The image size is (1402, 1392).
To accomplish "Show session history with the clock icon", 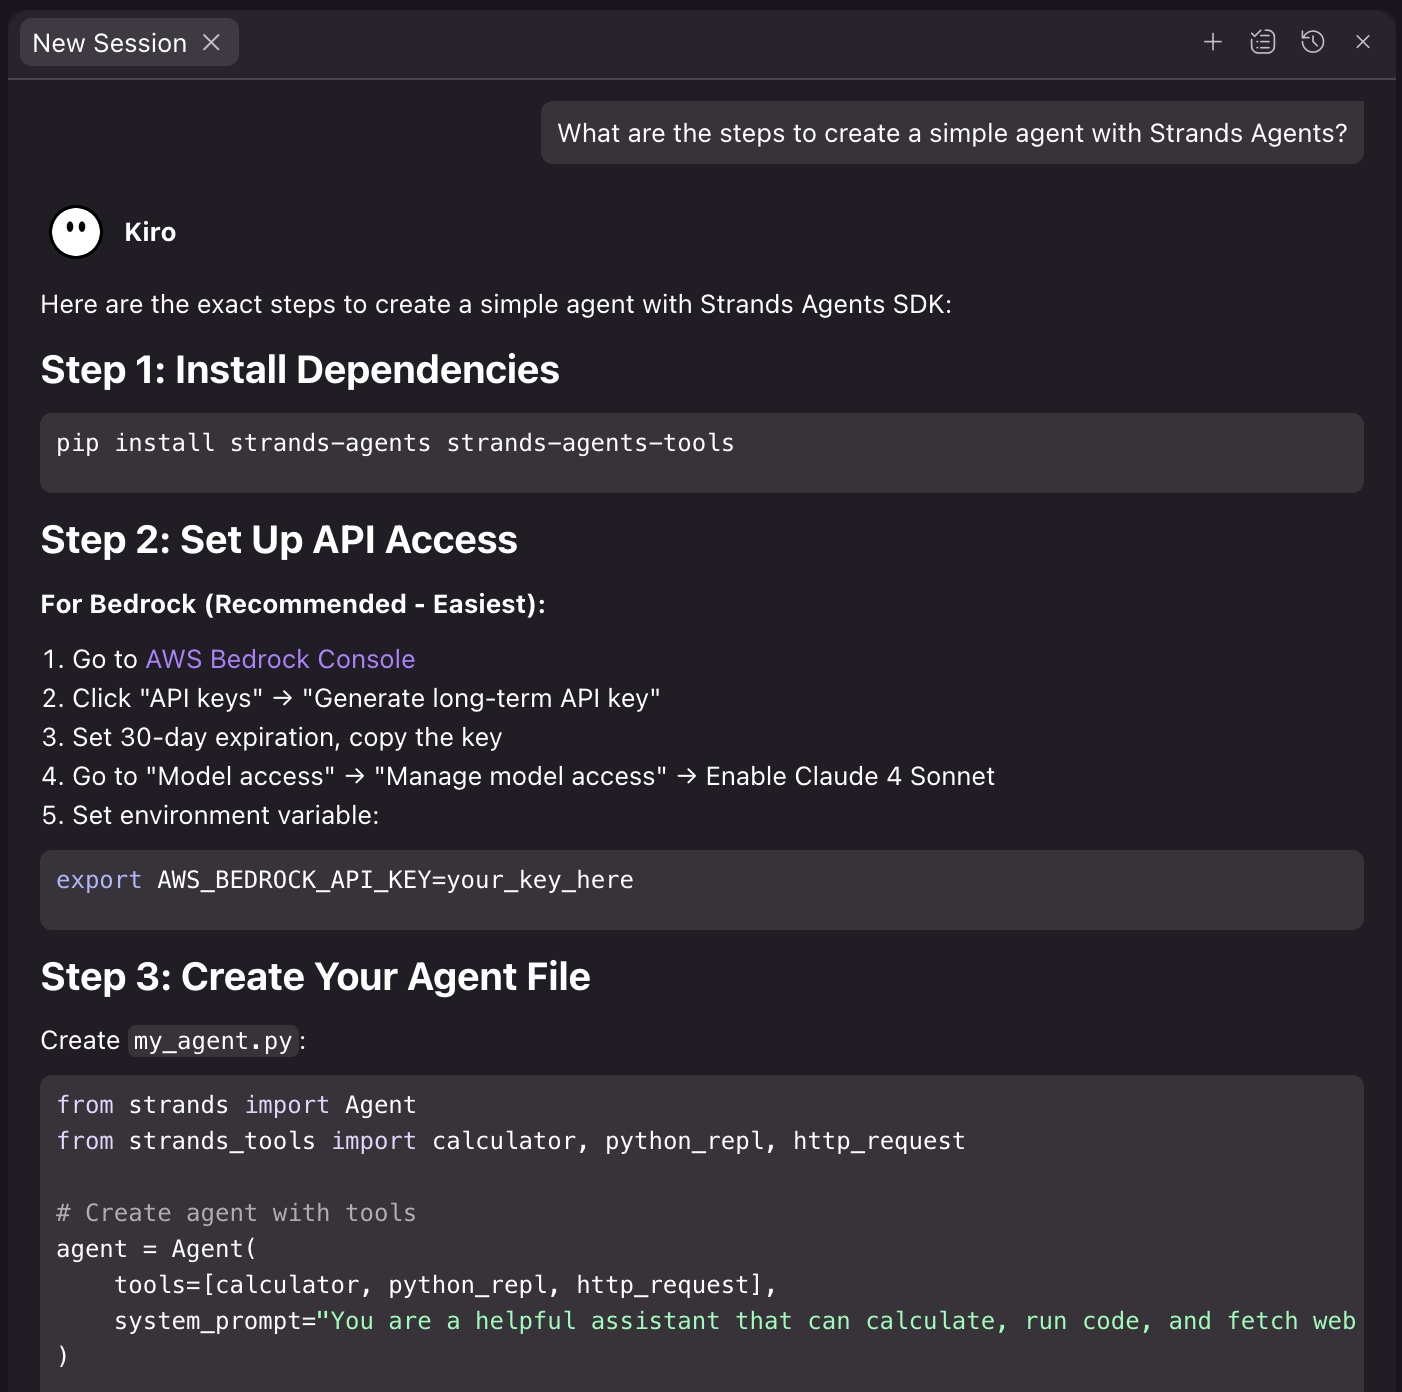I will coord(1313,42).
